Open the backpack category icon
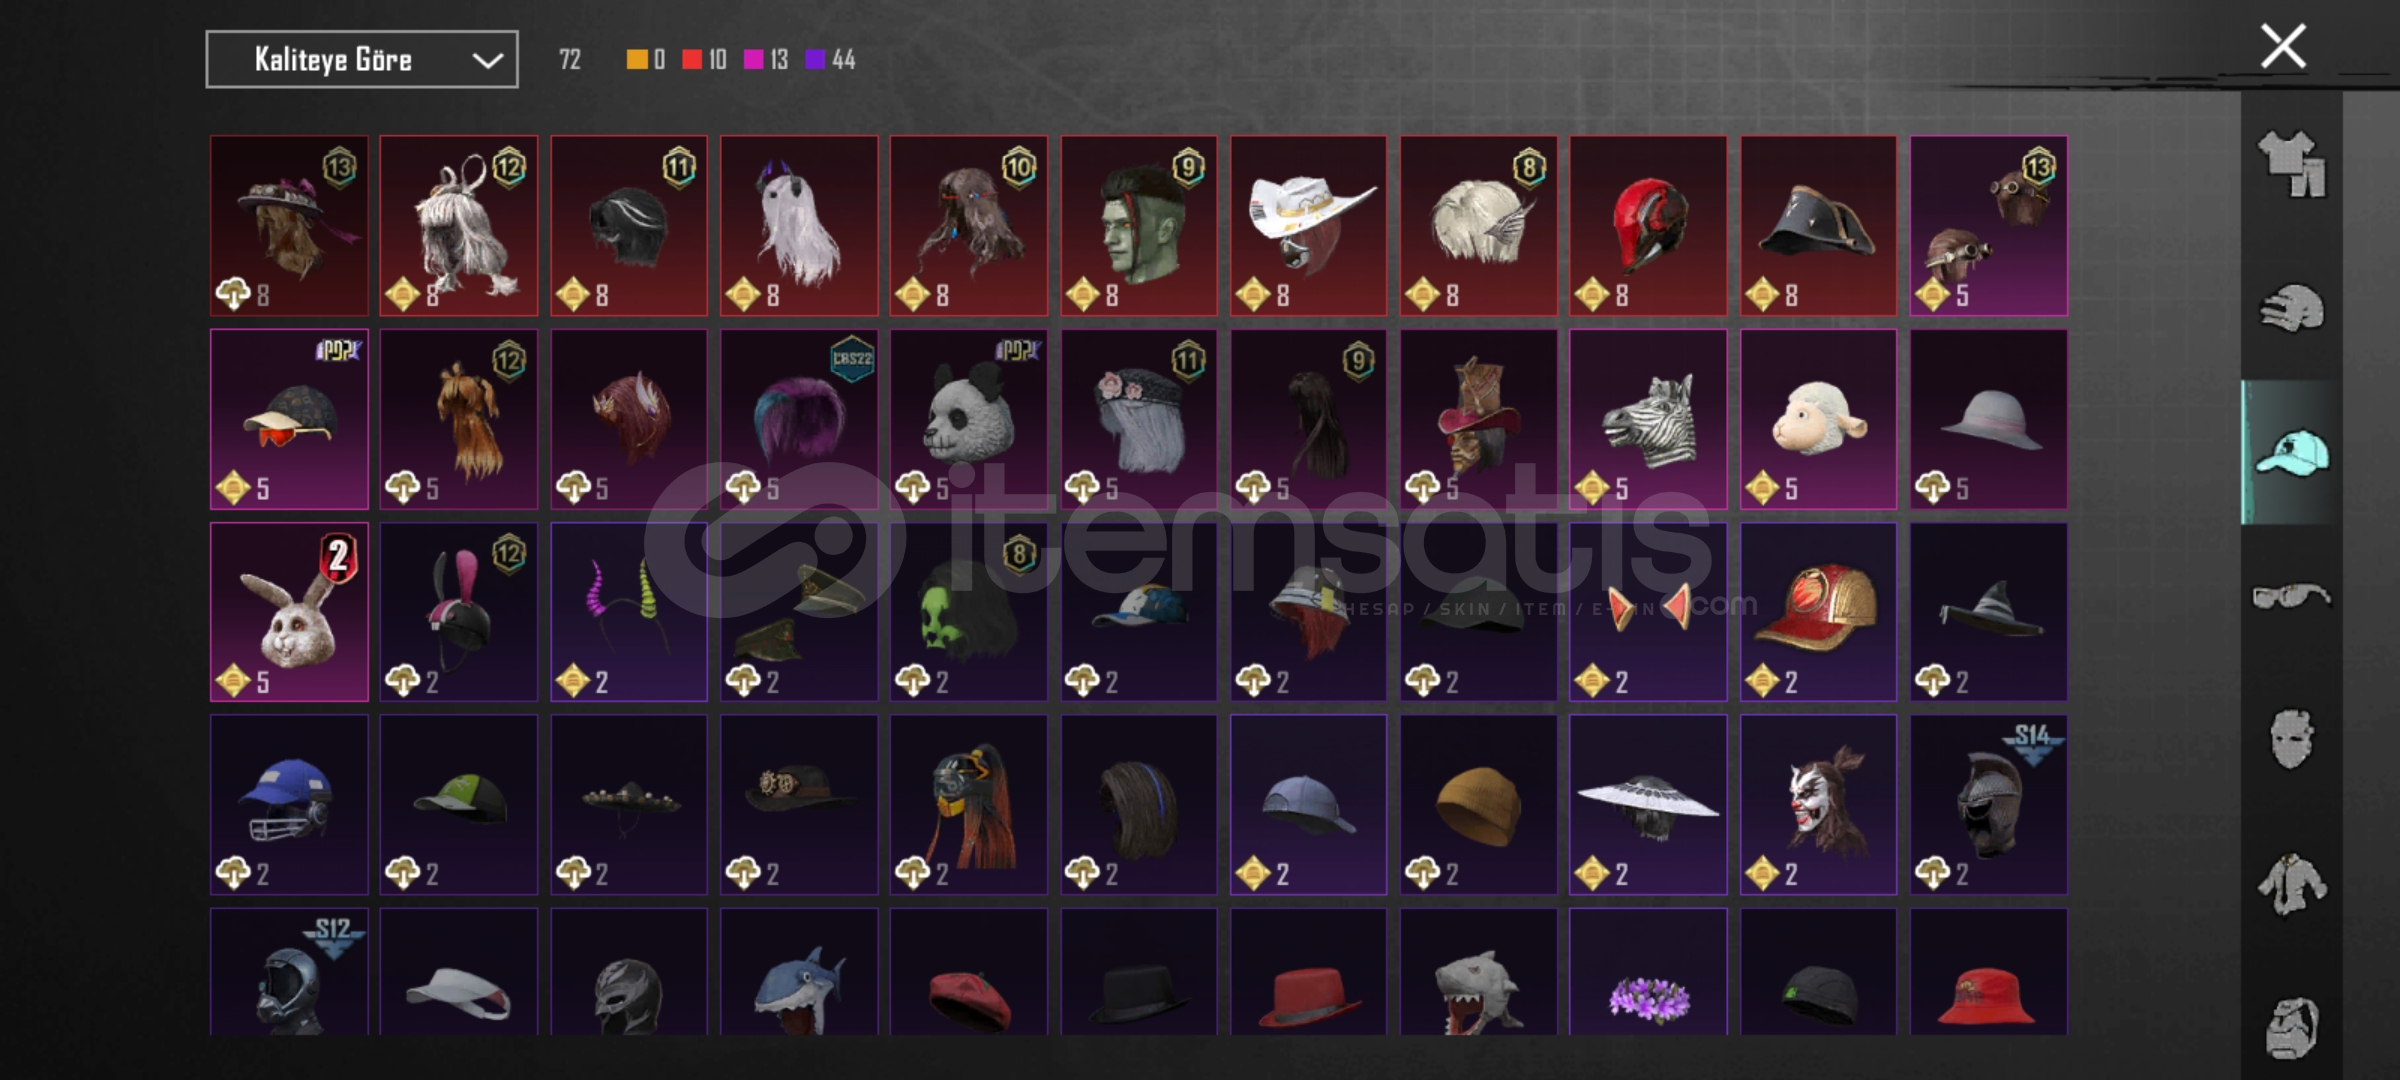 (x=2291, y=1027)
